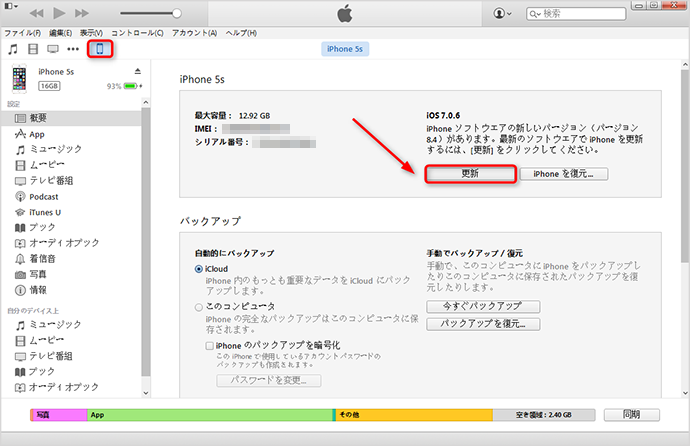The width and height of the screenshot is (690, 446).
Task: Click the バックアップを復元... button
Action: [483, 324]
